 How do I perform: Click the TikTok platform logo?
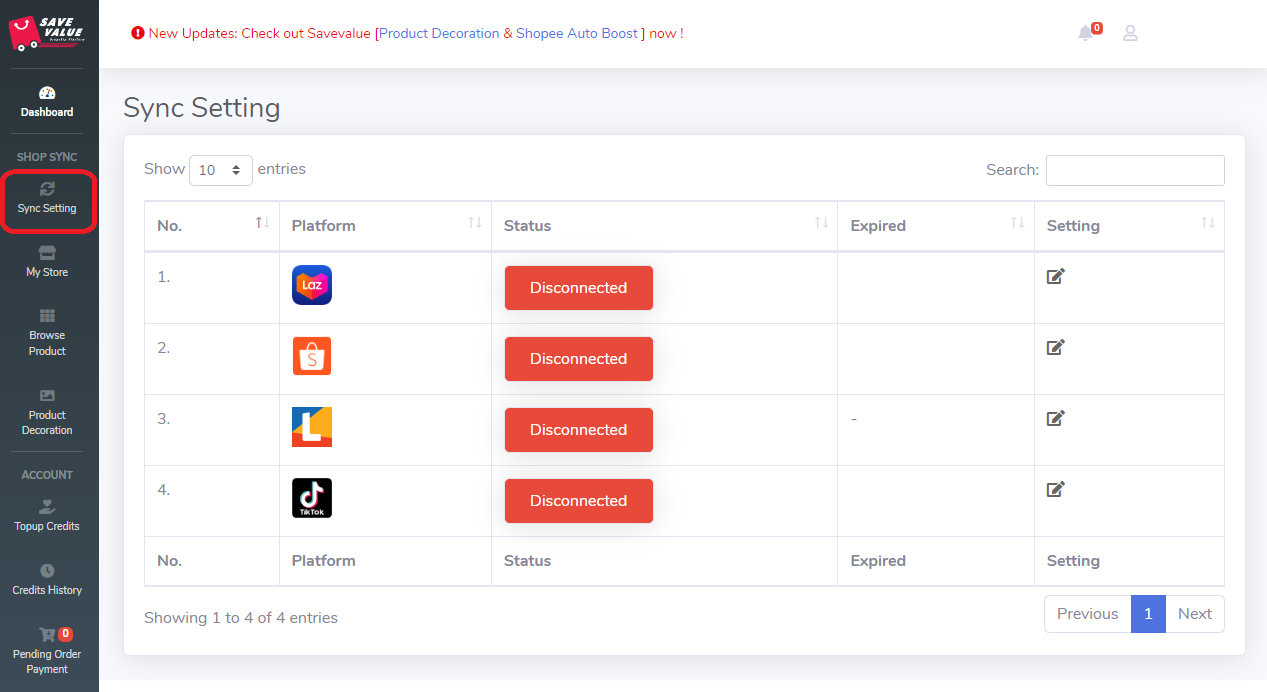click(312, 498)
